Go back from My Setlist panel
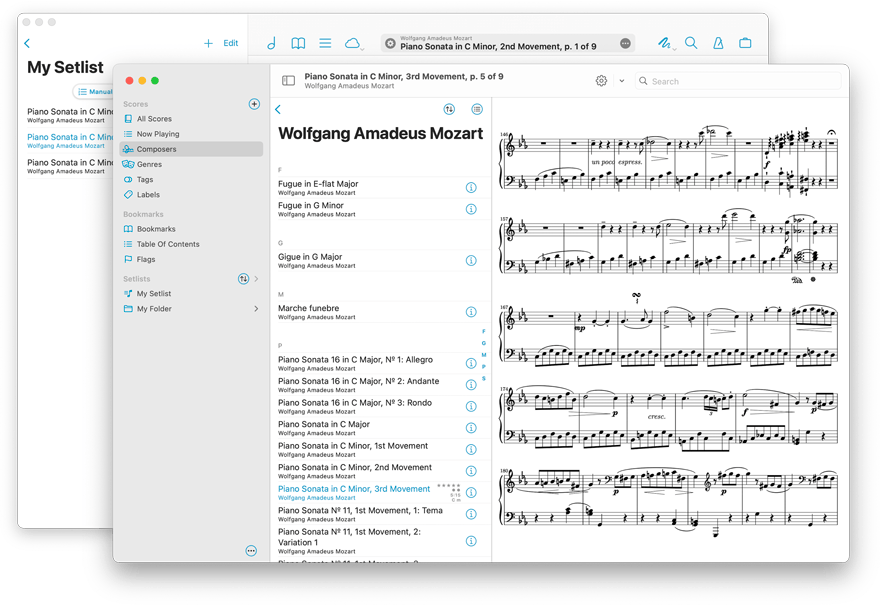Screen dimensions: 880x605 [x=27, y=43]
